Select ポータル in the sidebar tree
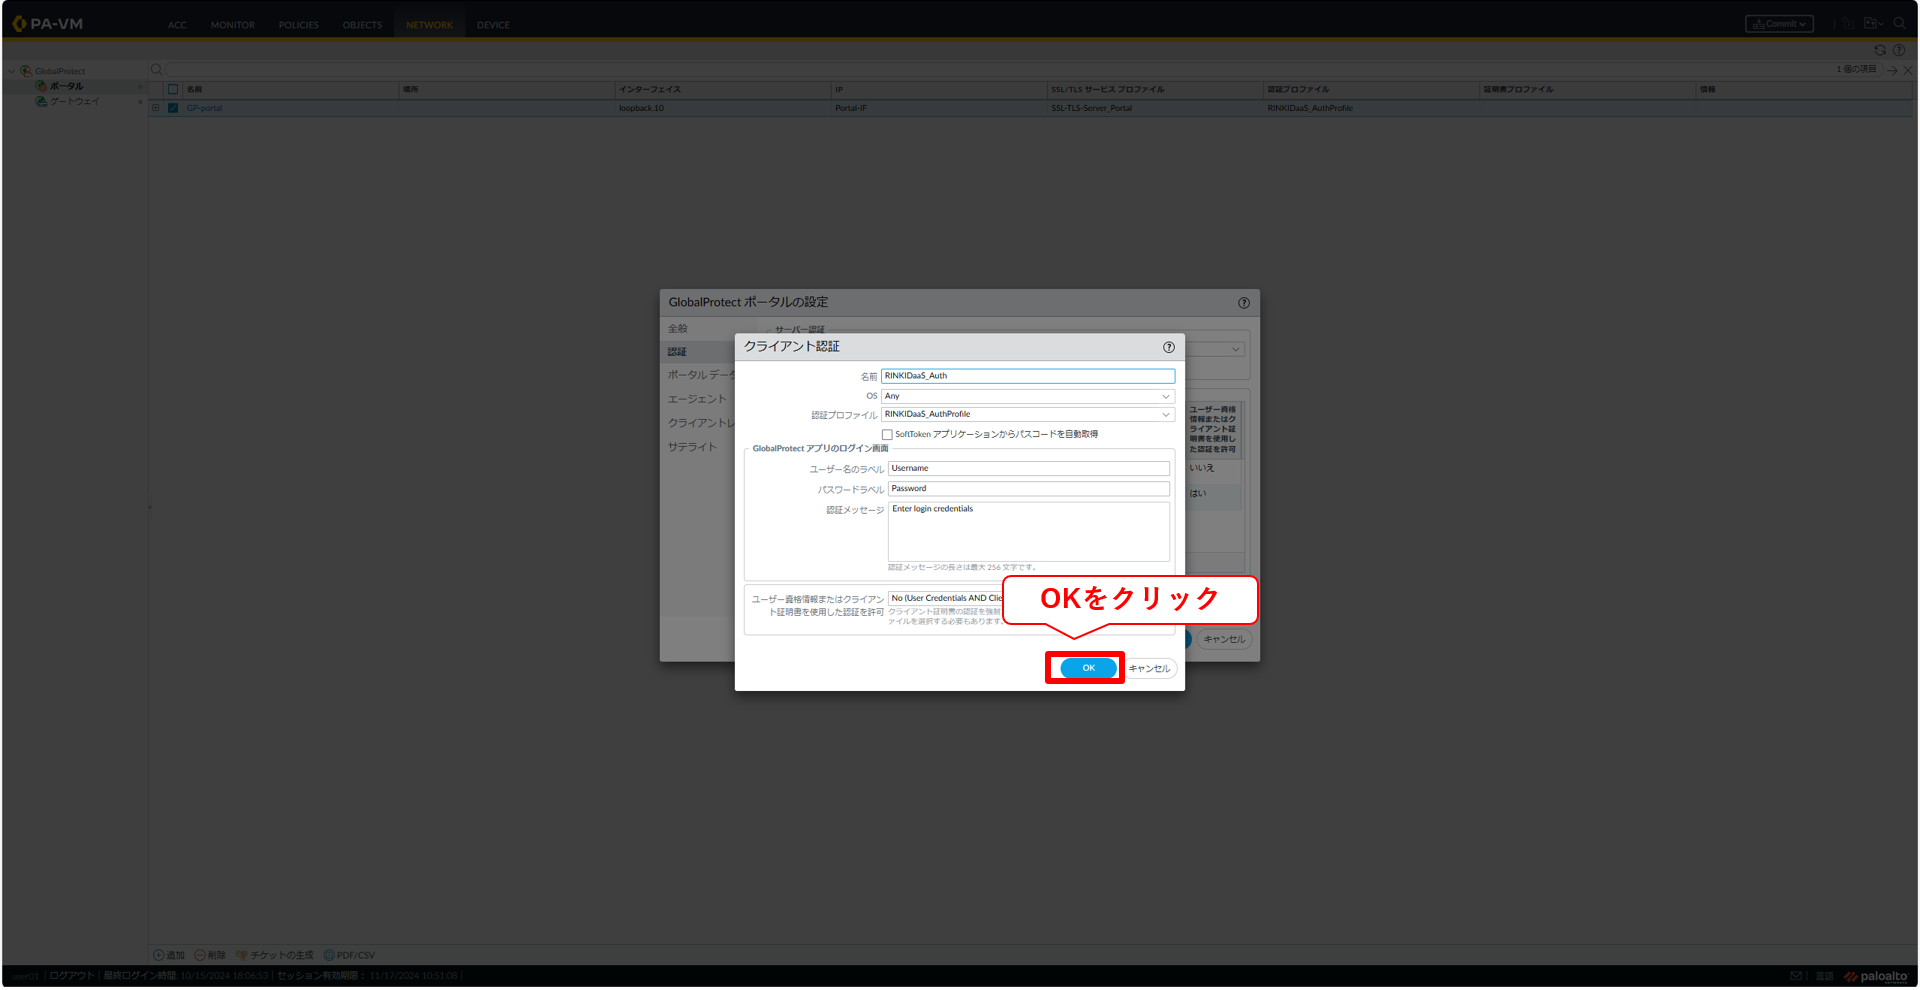1920x990 pixels. (x=66, y=86)
